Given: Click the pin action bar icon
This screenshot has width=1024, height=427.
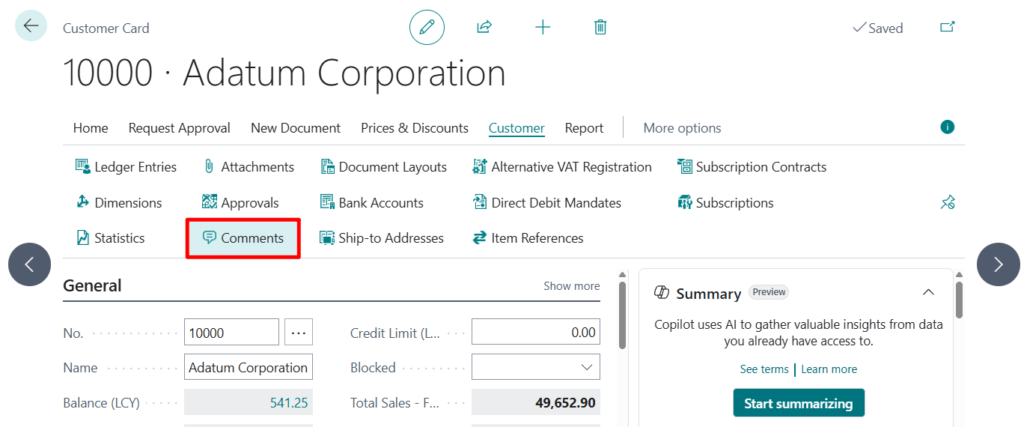Looking at the screenshot, I should 947,203.
